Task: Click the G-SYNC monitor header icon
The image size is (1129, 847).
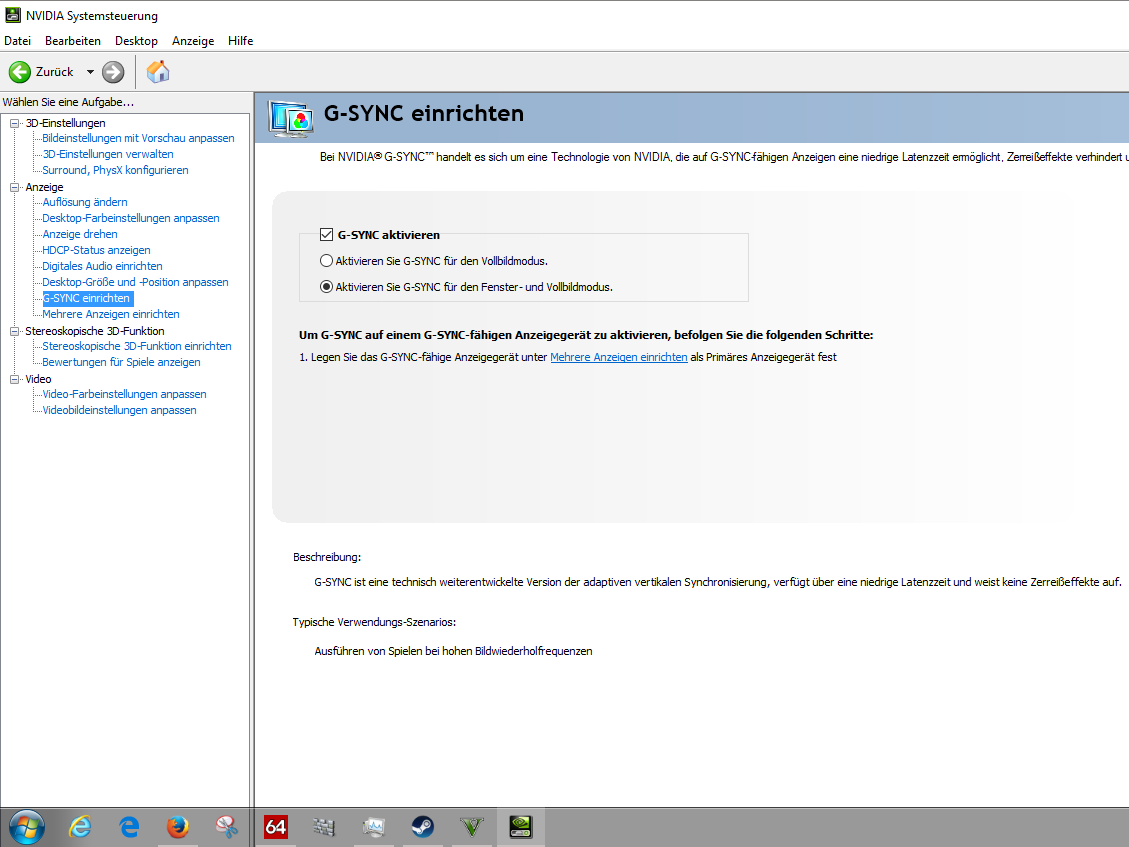Action: pyautogui.click(x=291, y=118)
